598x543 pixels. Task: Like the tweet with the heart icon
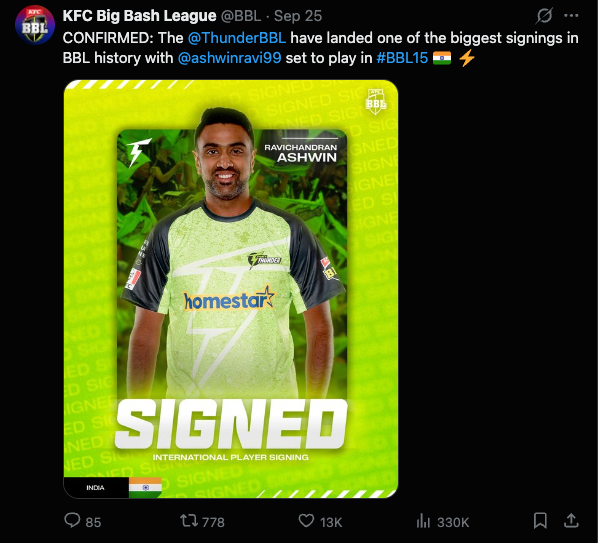306,521
